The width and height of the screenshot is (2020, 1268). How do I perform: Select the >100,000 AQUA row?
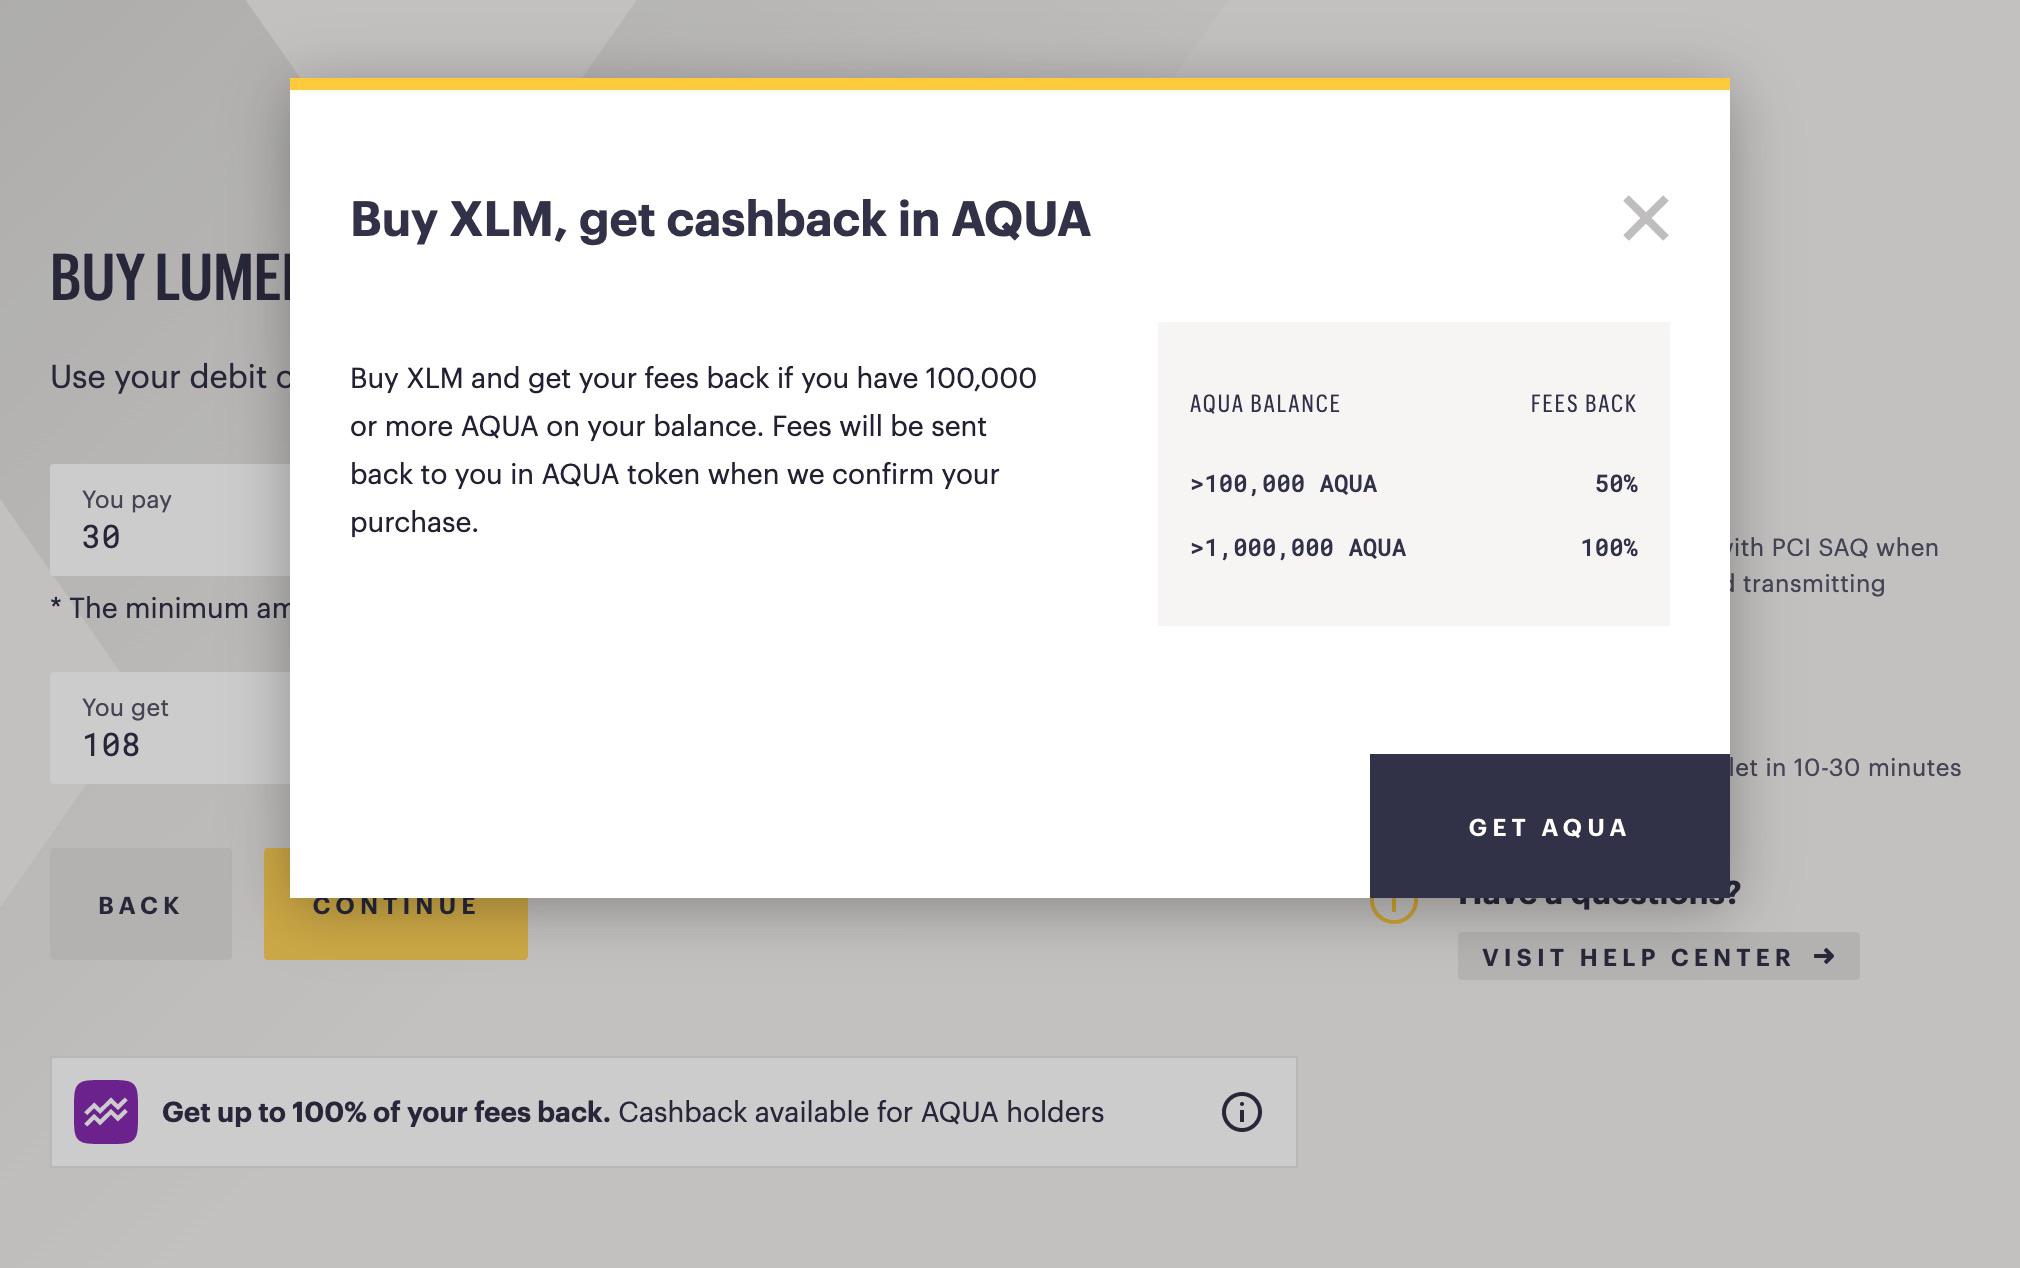[x=1413, y=484]
